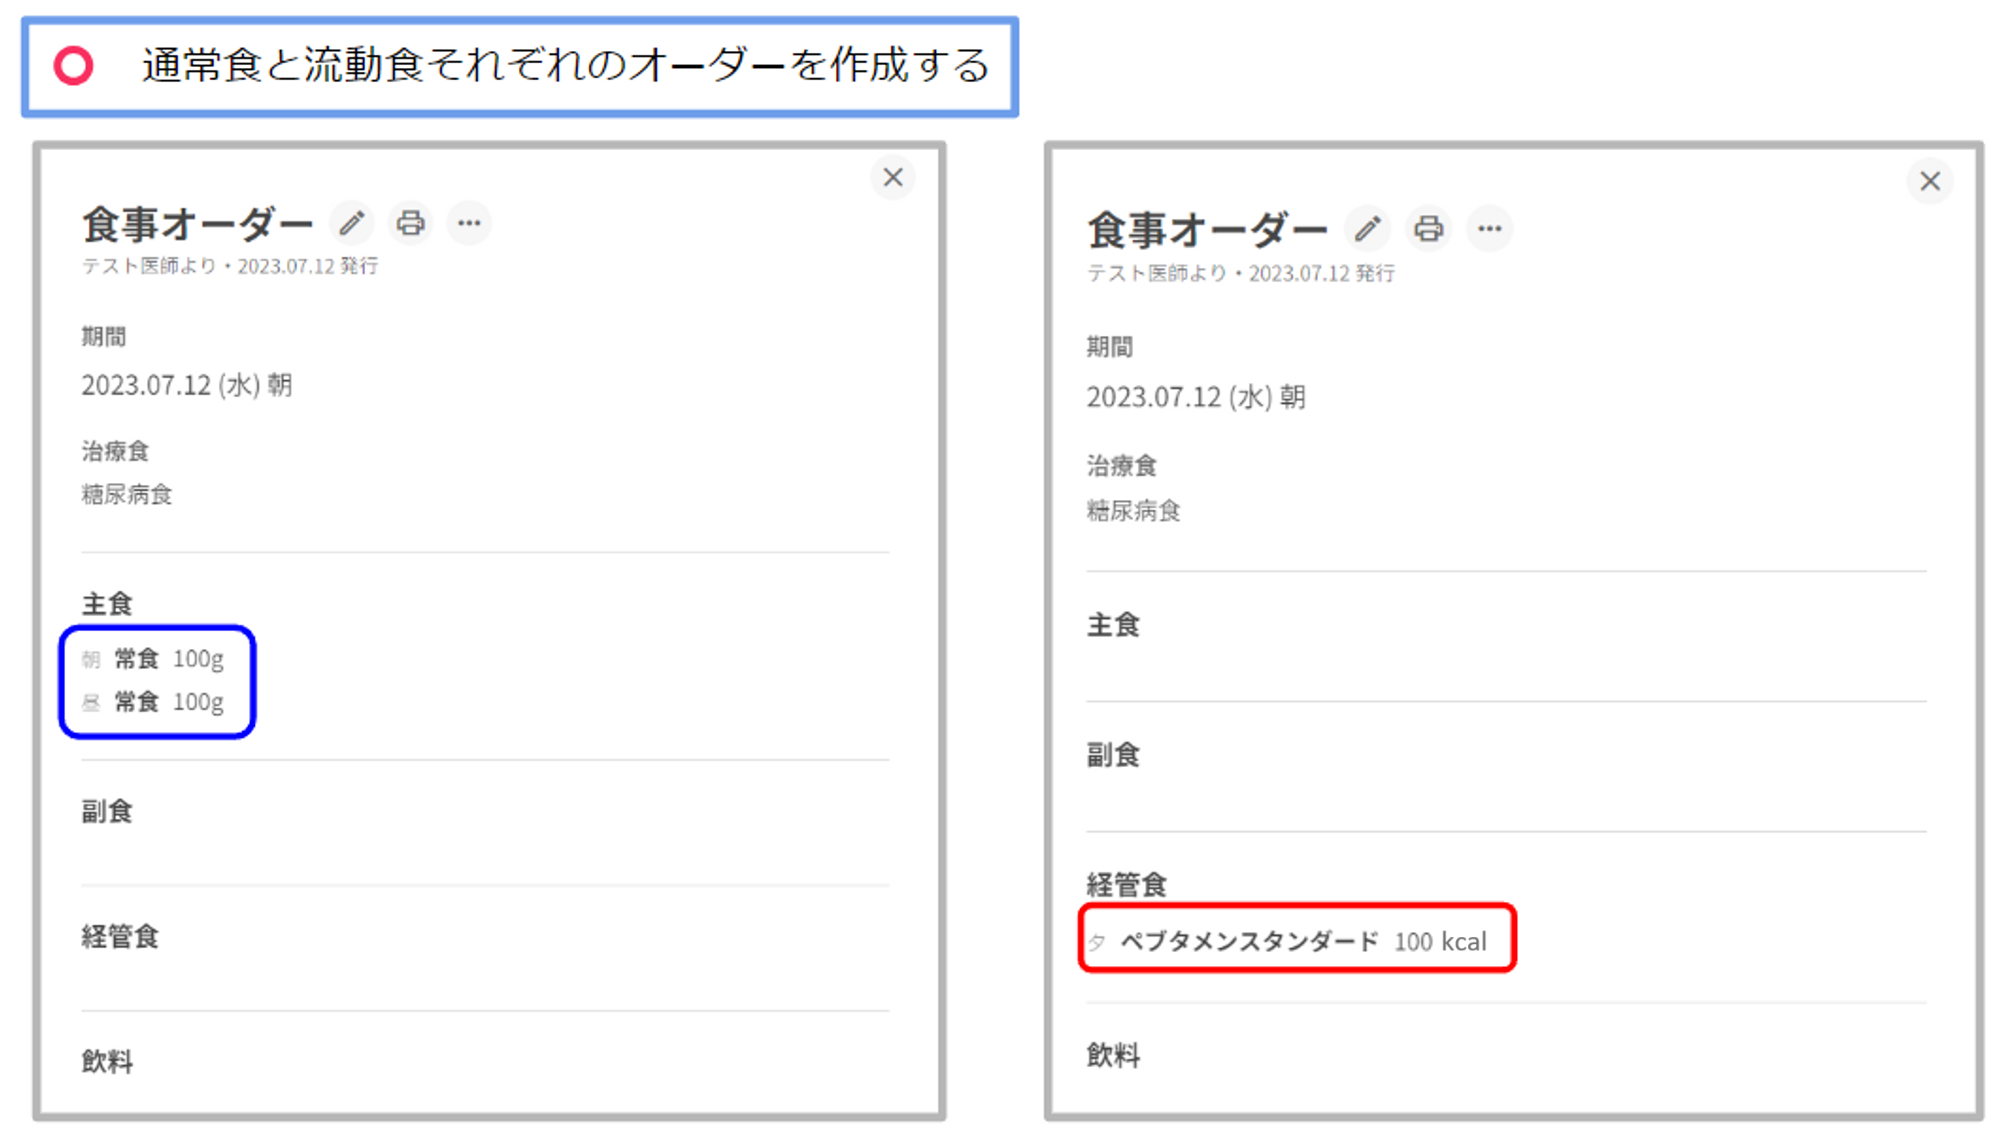The width and height of the screenshot is (2000, 1136).
Task: Click the 経管食 heading in right panel
Action: [1126, 884]
